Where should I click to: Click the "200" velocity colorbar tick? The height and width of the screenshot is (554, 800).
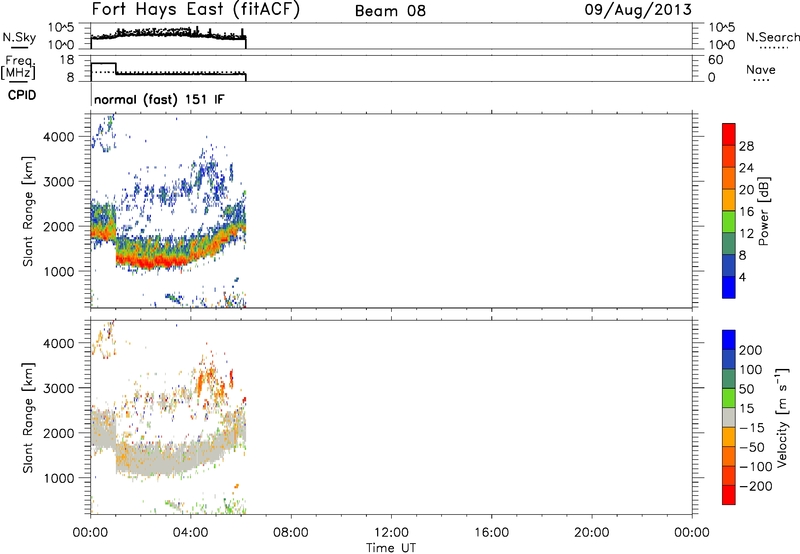tap(751, 350)
